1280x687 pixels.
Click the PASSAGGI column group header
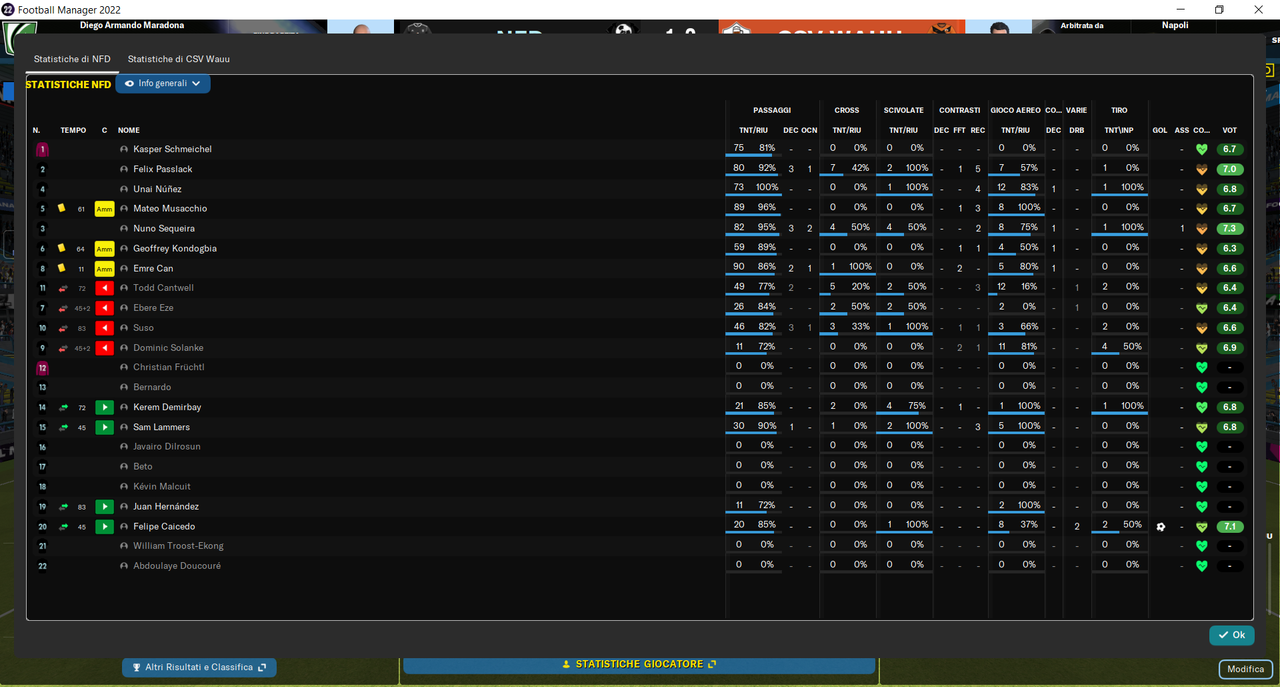coord(772,110)
